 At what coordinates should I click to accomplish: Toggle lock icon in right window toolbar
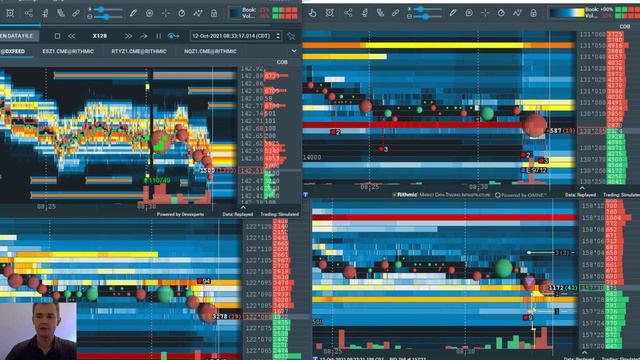[x=533, y=13]
